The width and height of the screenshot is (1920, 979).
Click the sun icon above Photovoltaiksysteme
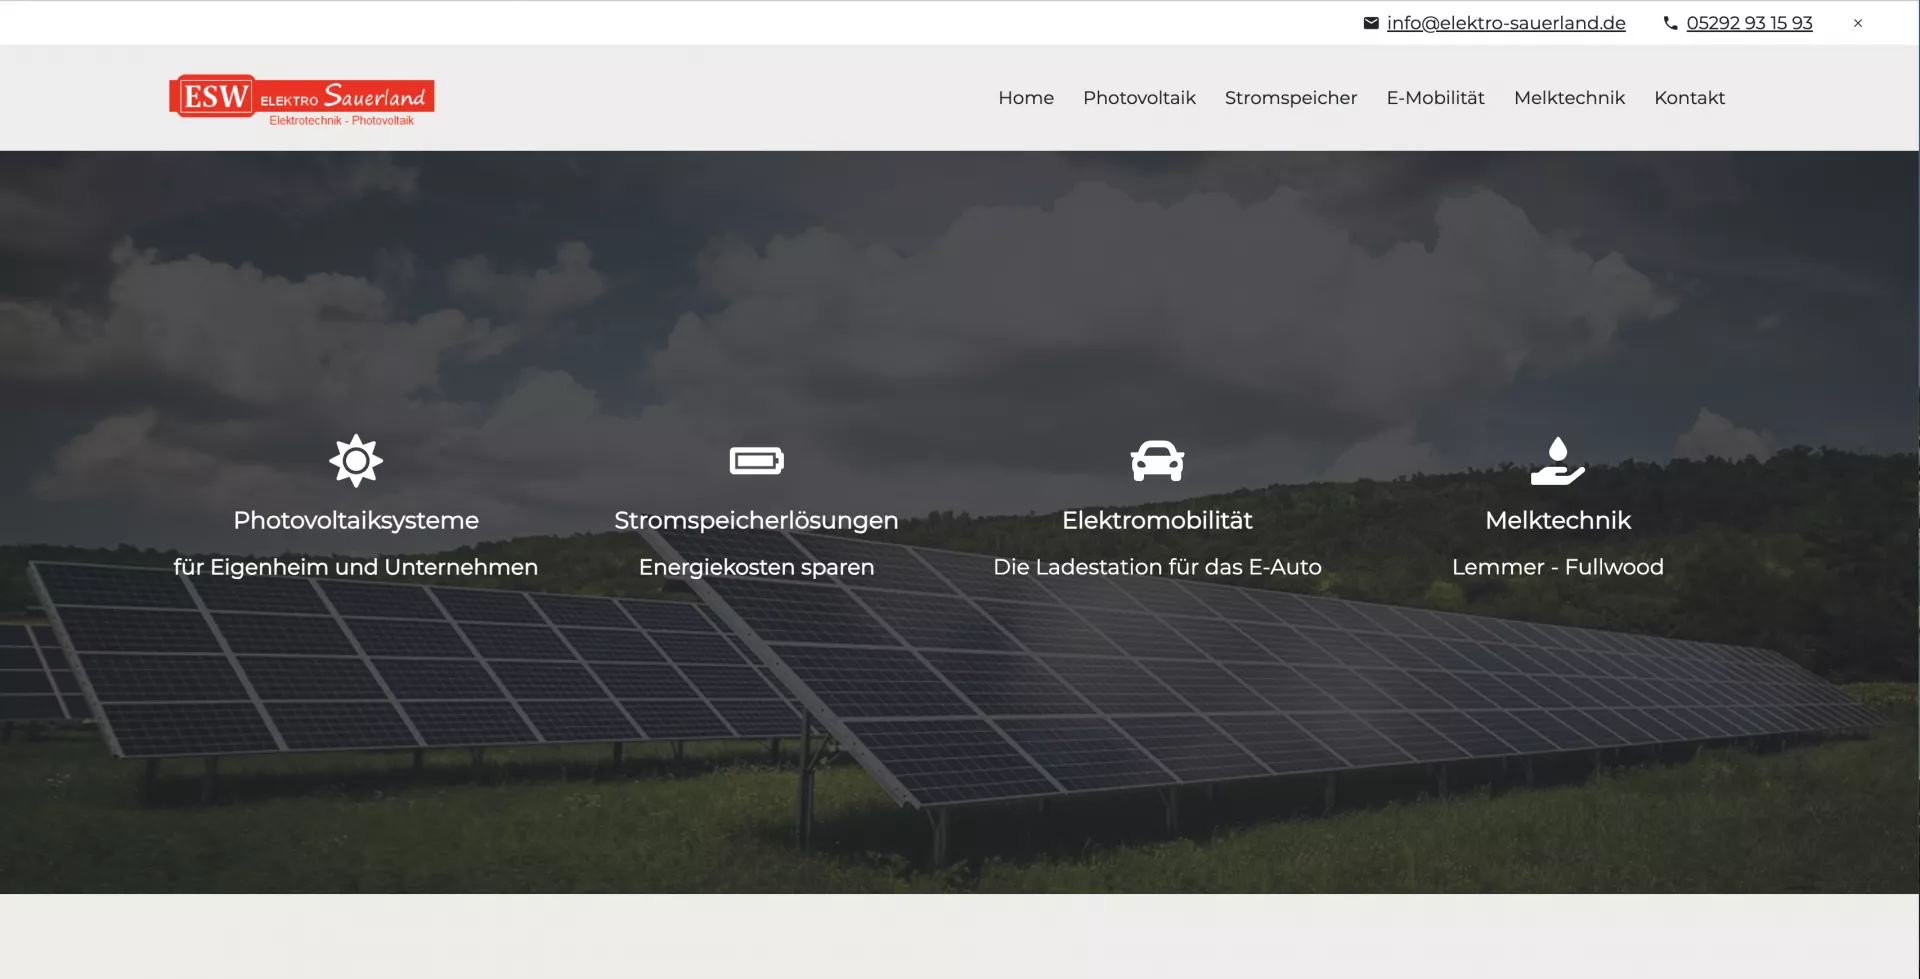point(356,461)
